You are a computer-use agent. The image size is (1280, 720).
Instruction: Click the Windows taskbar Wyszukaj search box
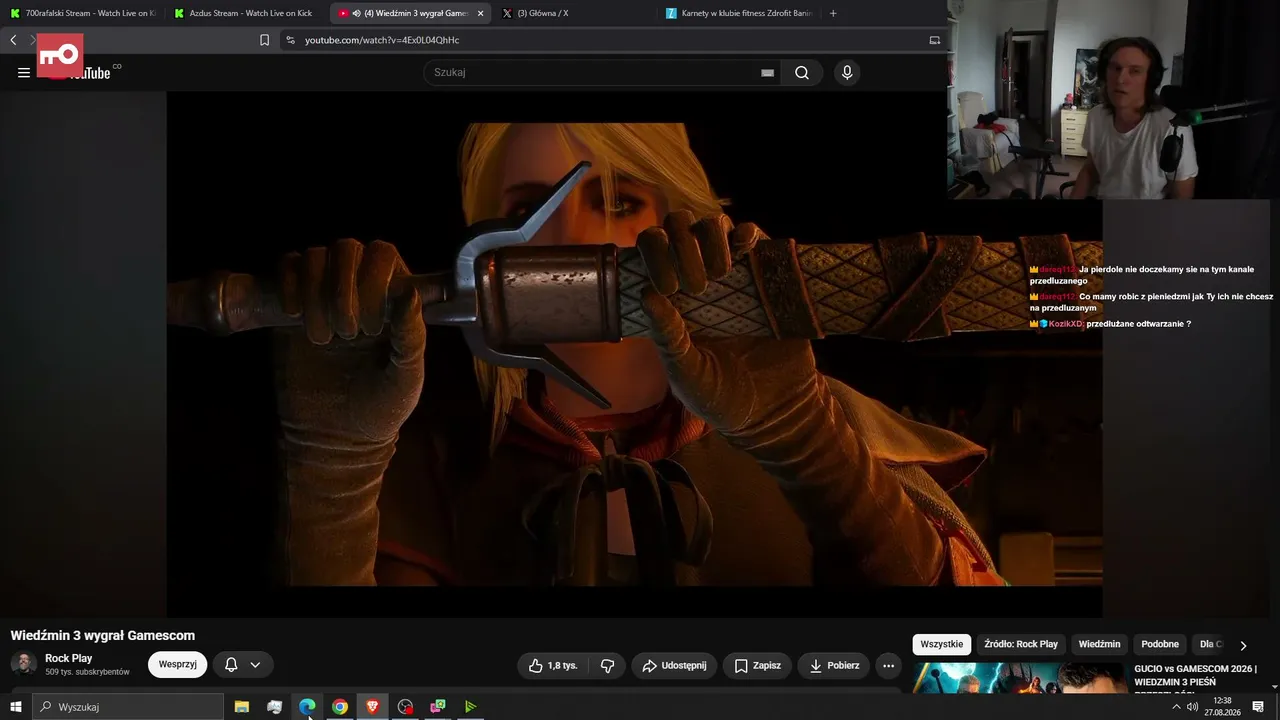[128, 707]
